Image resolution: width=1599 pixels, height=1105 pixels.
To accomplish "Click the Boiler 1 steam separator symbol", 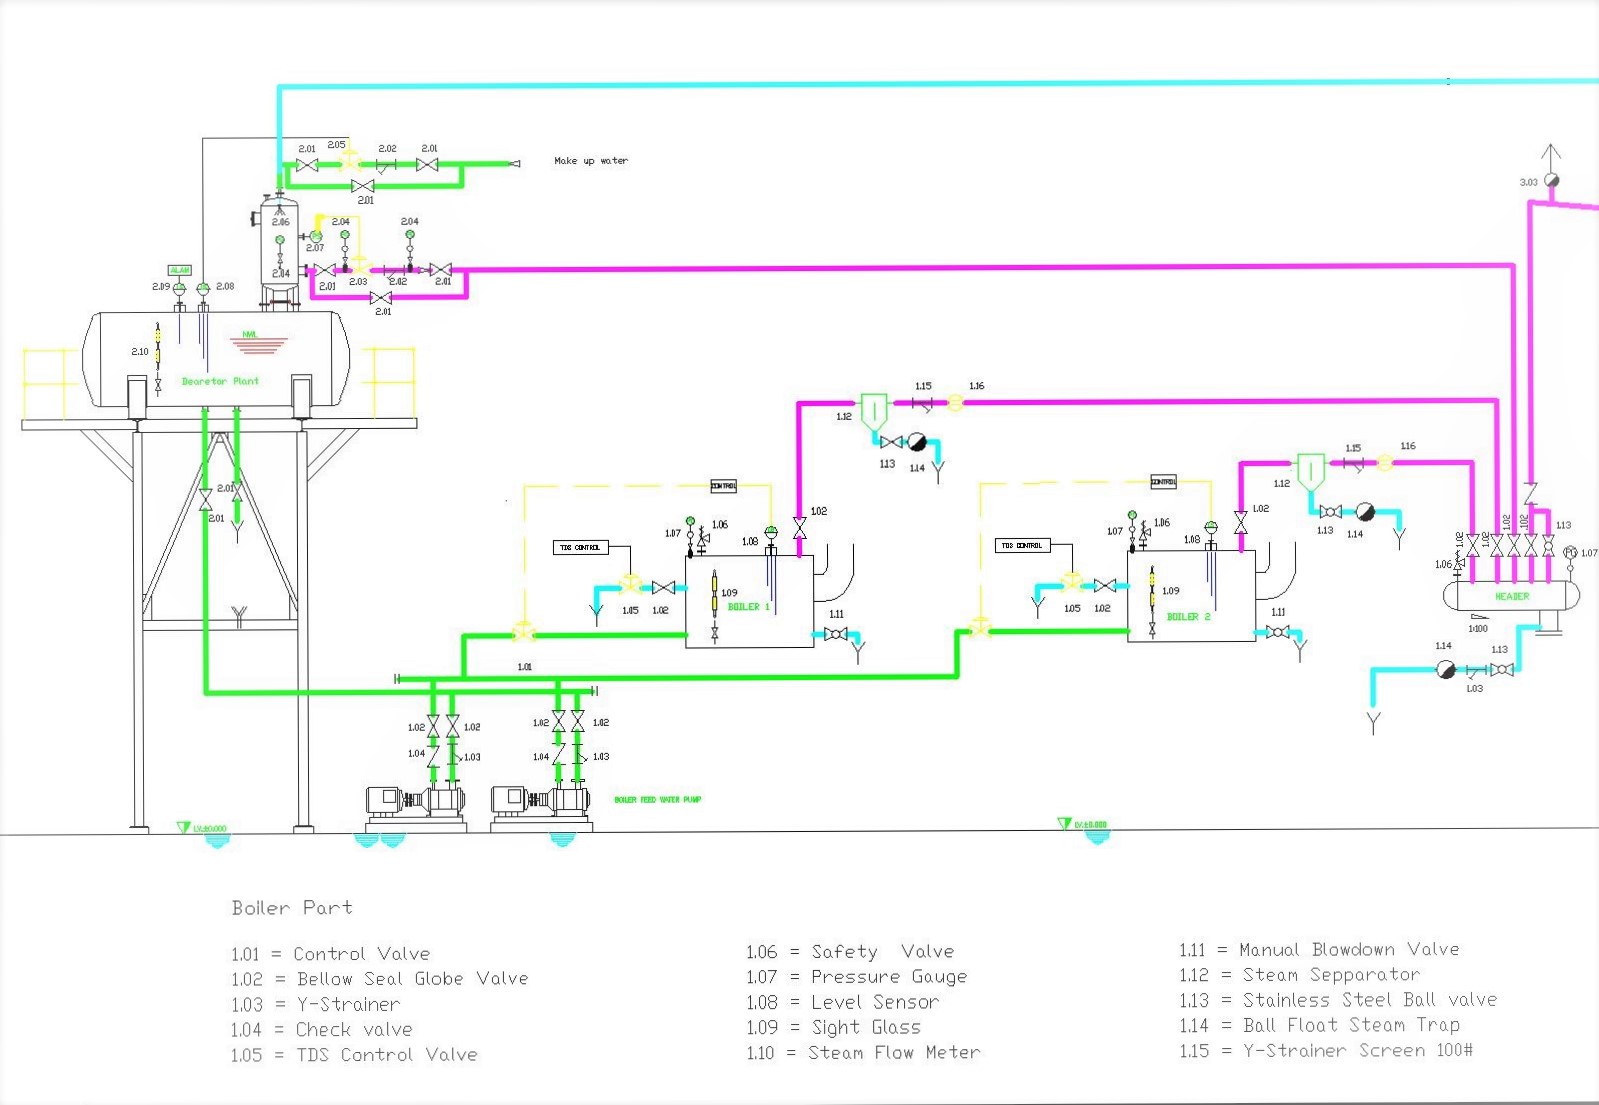I will [x=874, y=411].
